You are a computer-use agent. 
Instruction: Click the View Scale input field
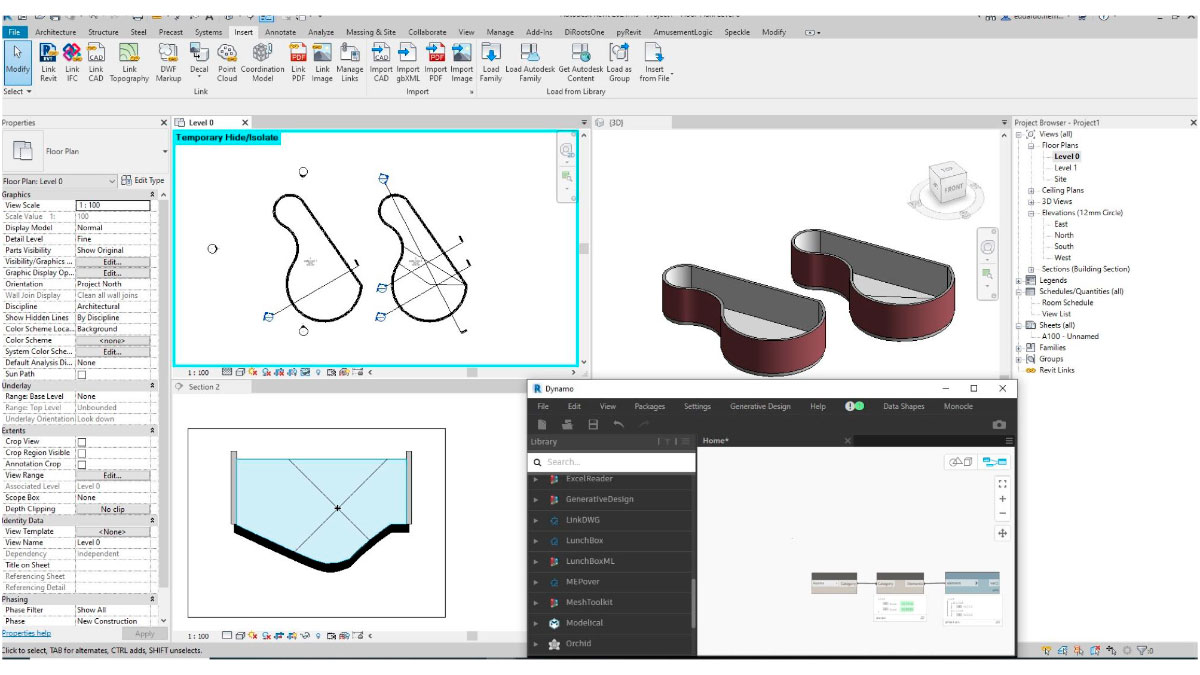coord(113,205)
